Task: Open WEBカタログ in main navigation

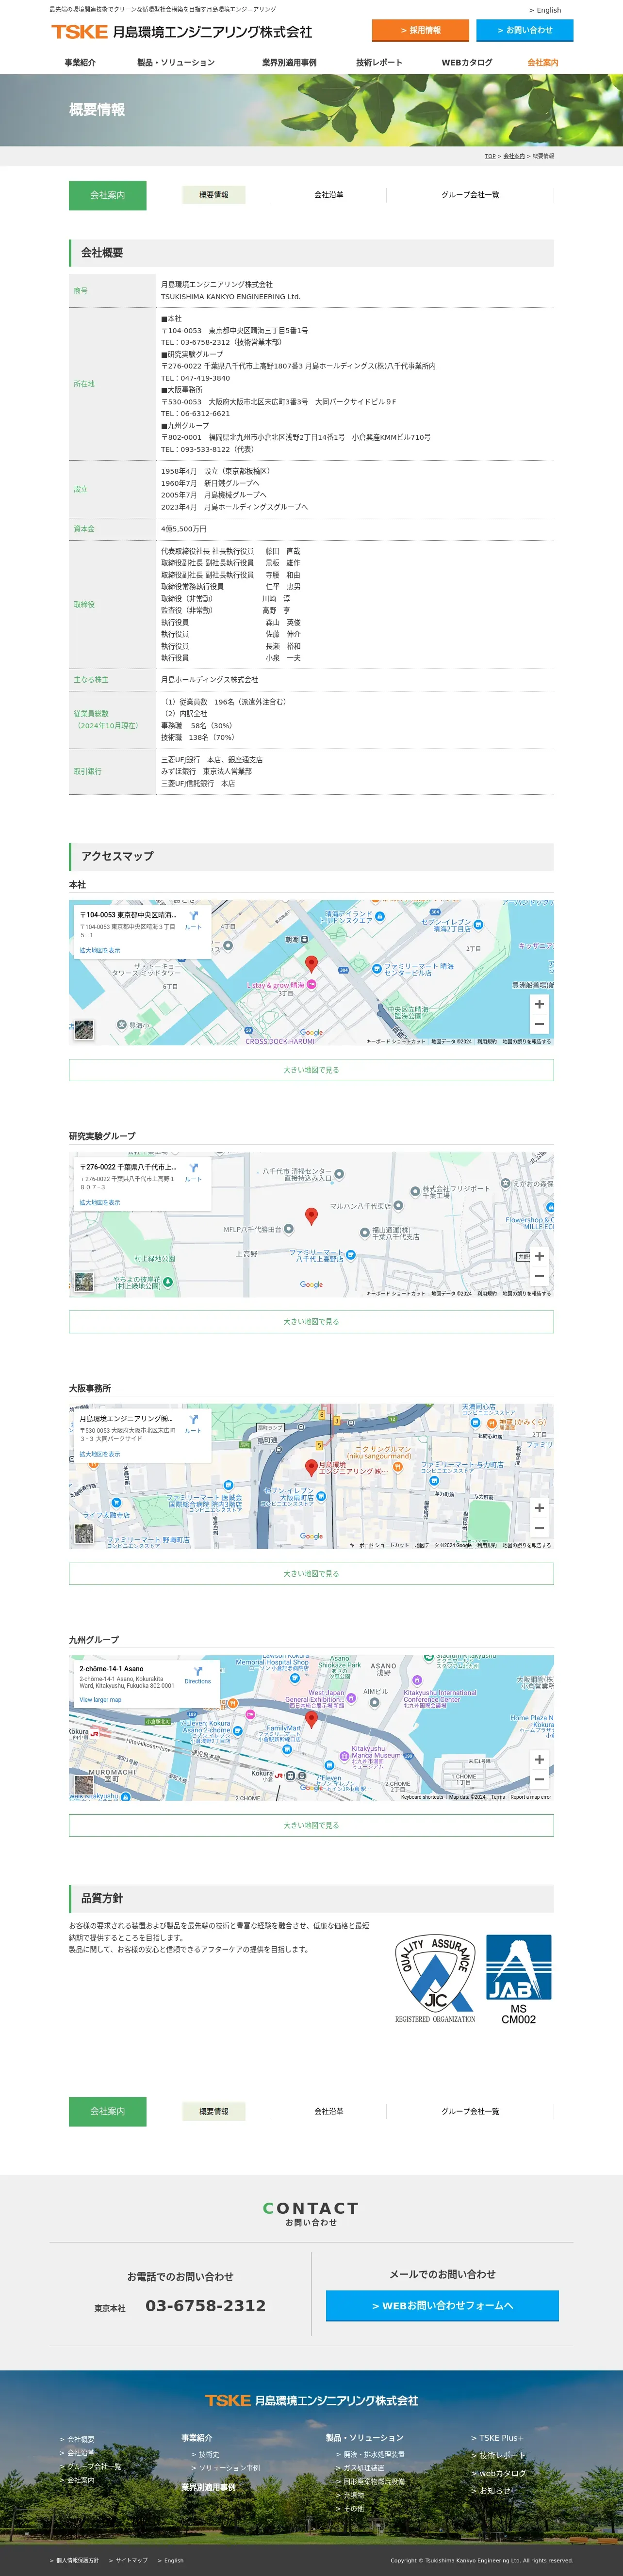Action: click(x=467, y=62)
